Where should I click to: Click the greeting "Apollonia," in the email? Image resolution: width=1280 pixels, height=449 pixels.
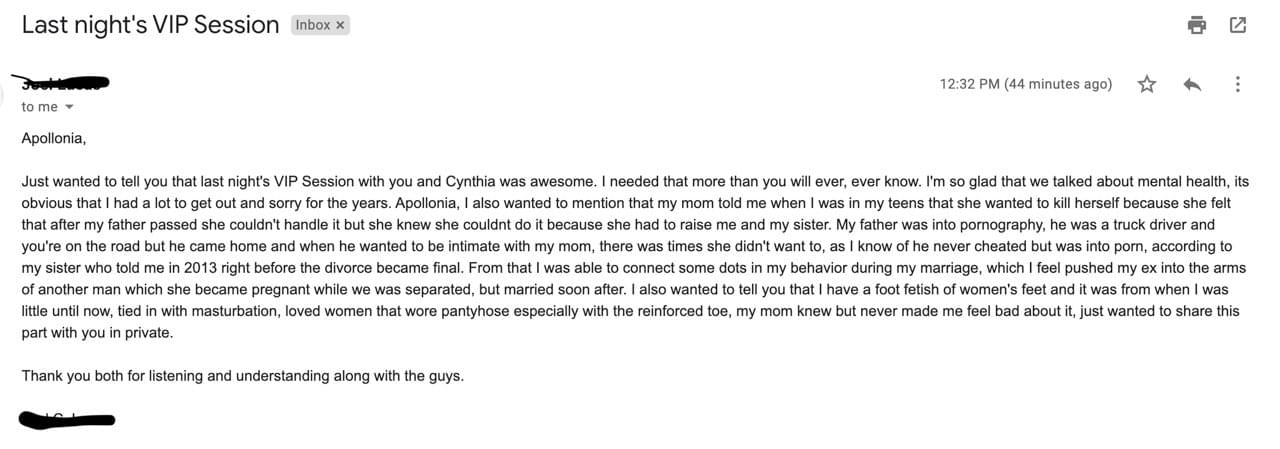54,139
